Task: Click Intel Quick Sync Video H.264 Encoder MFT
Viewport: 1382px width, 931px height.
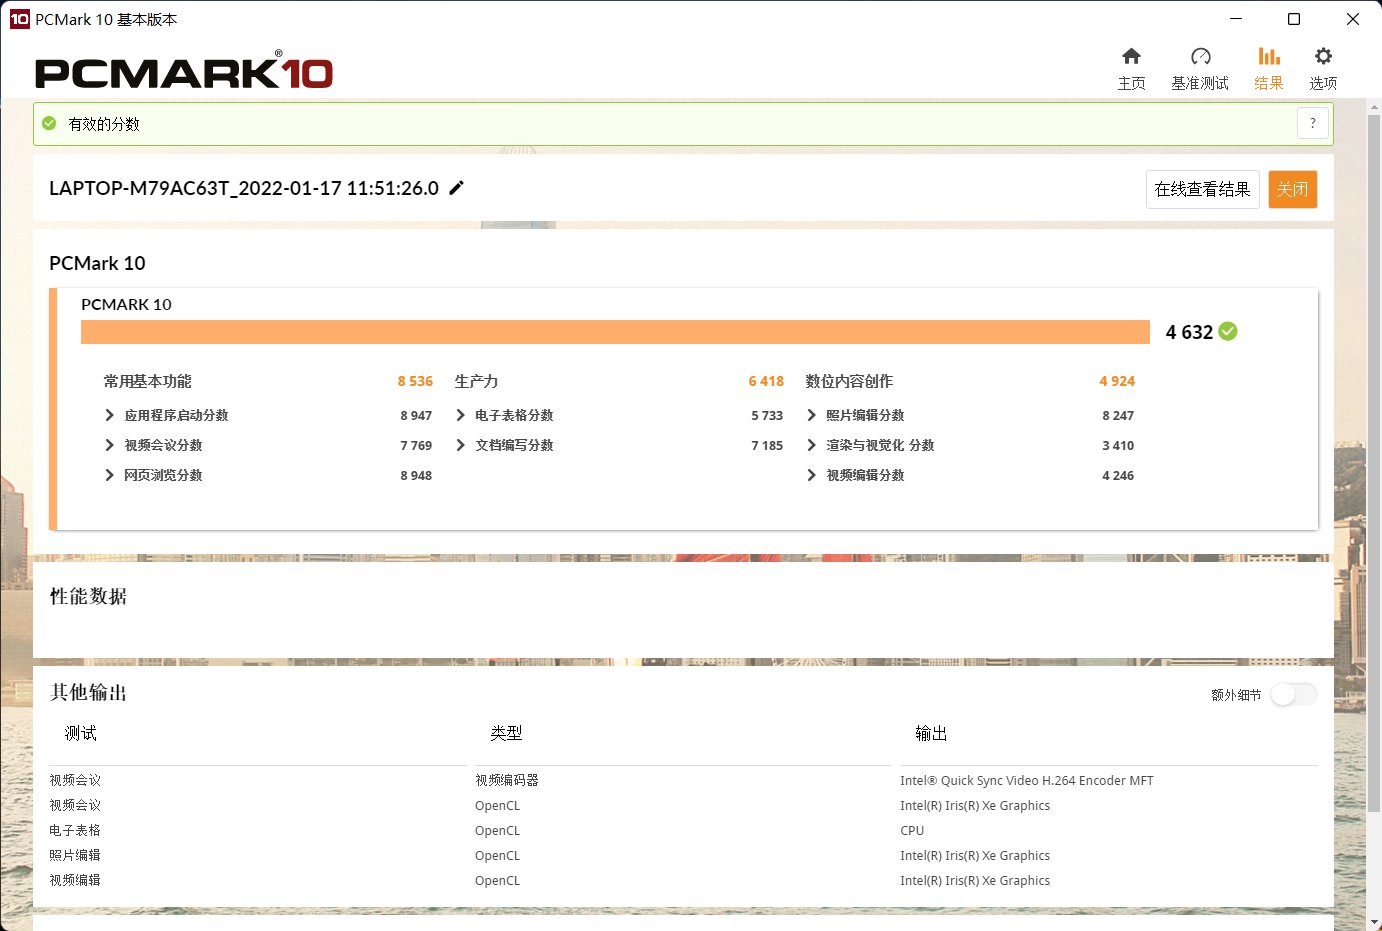Action: point(1027,780)
